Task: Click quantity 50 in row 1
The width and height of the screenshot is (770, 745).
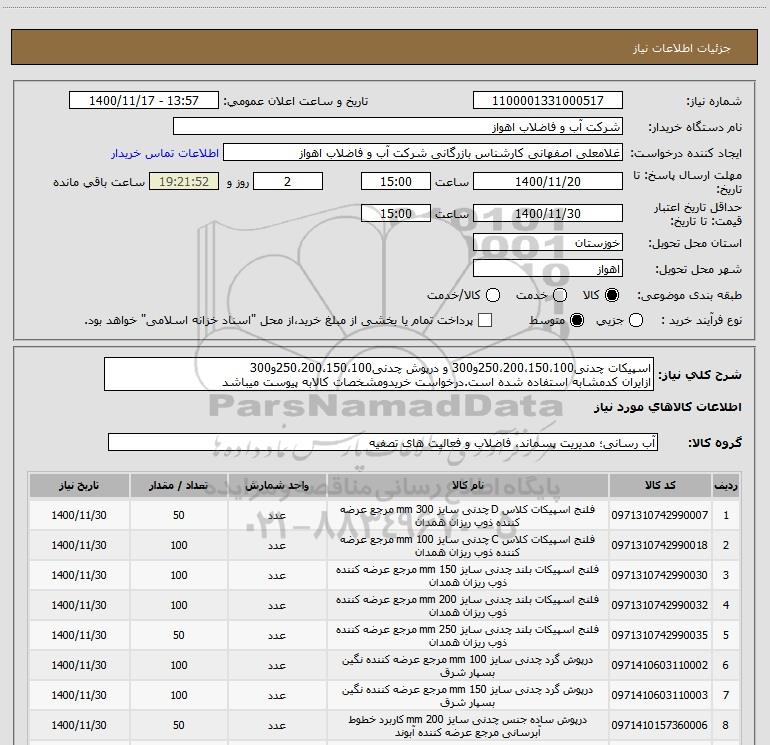Action: click(179, 515)
